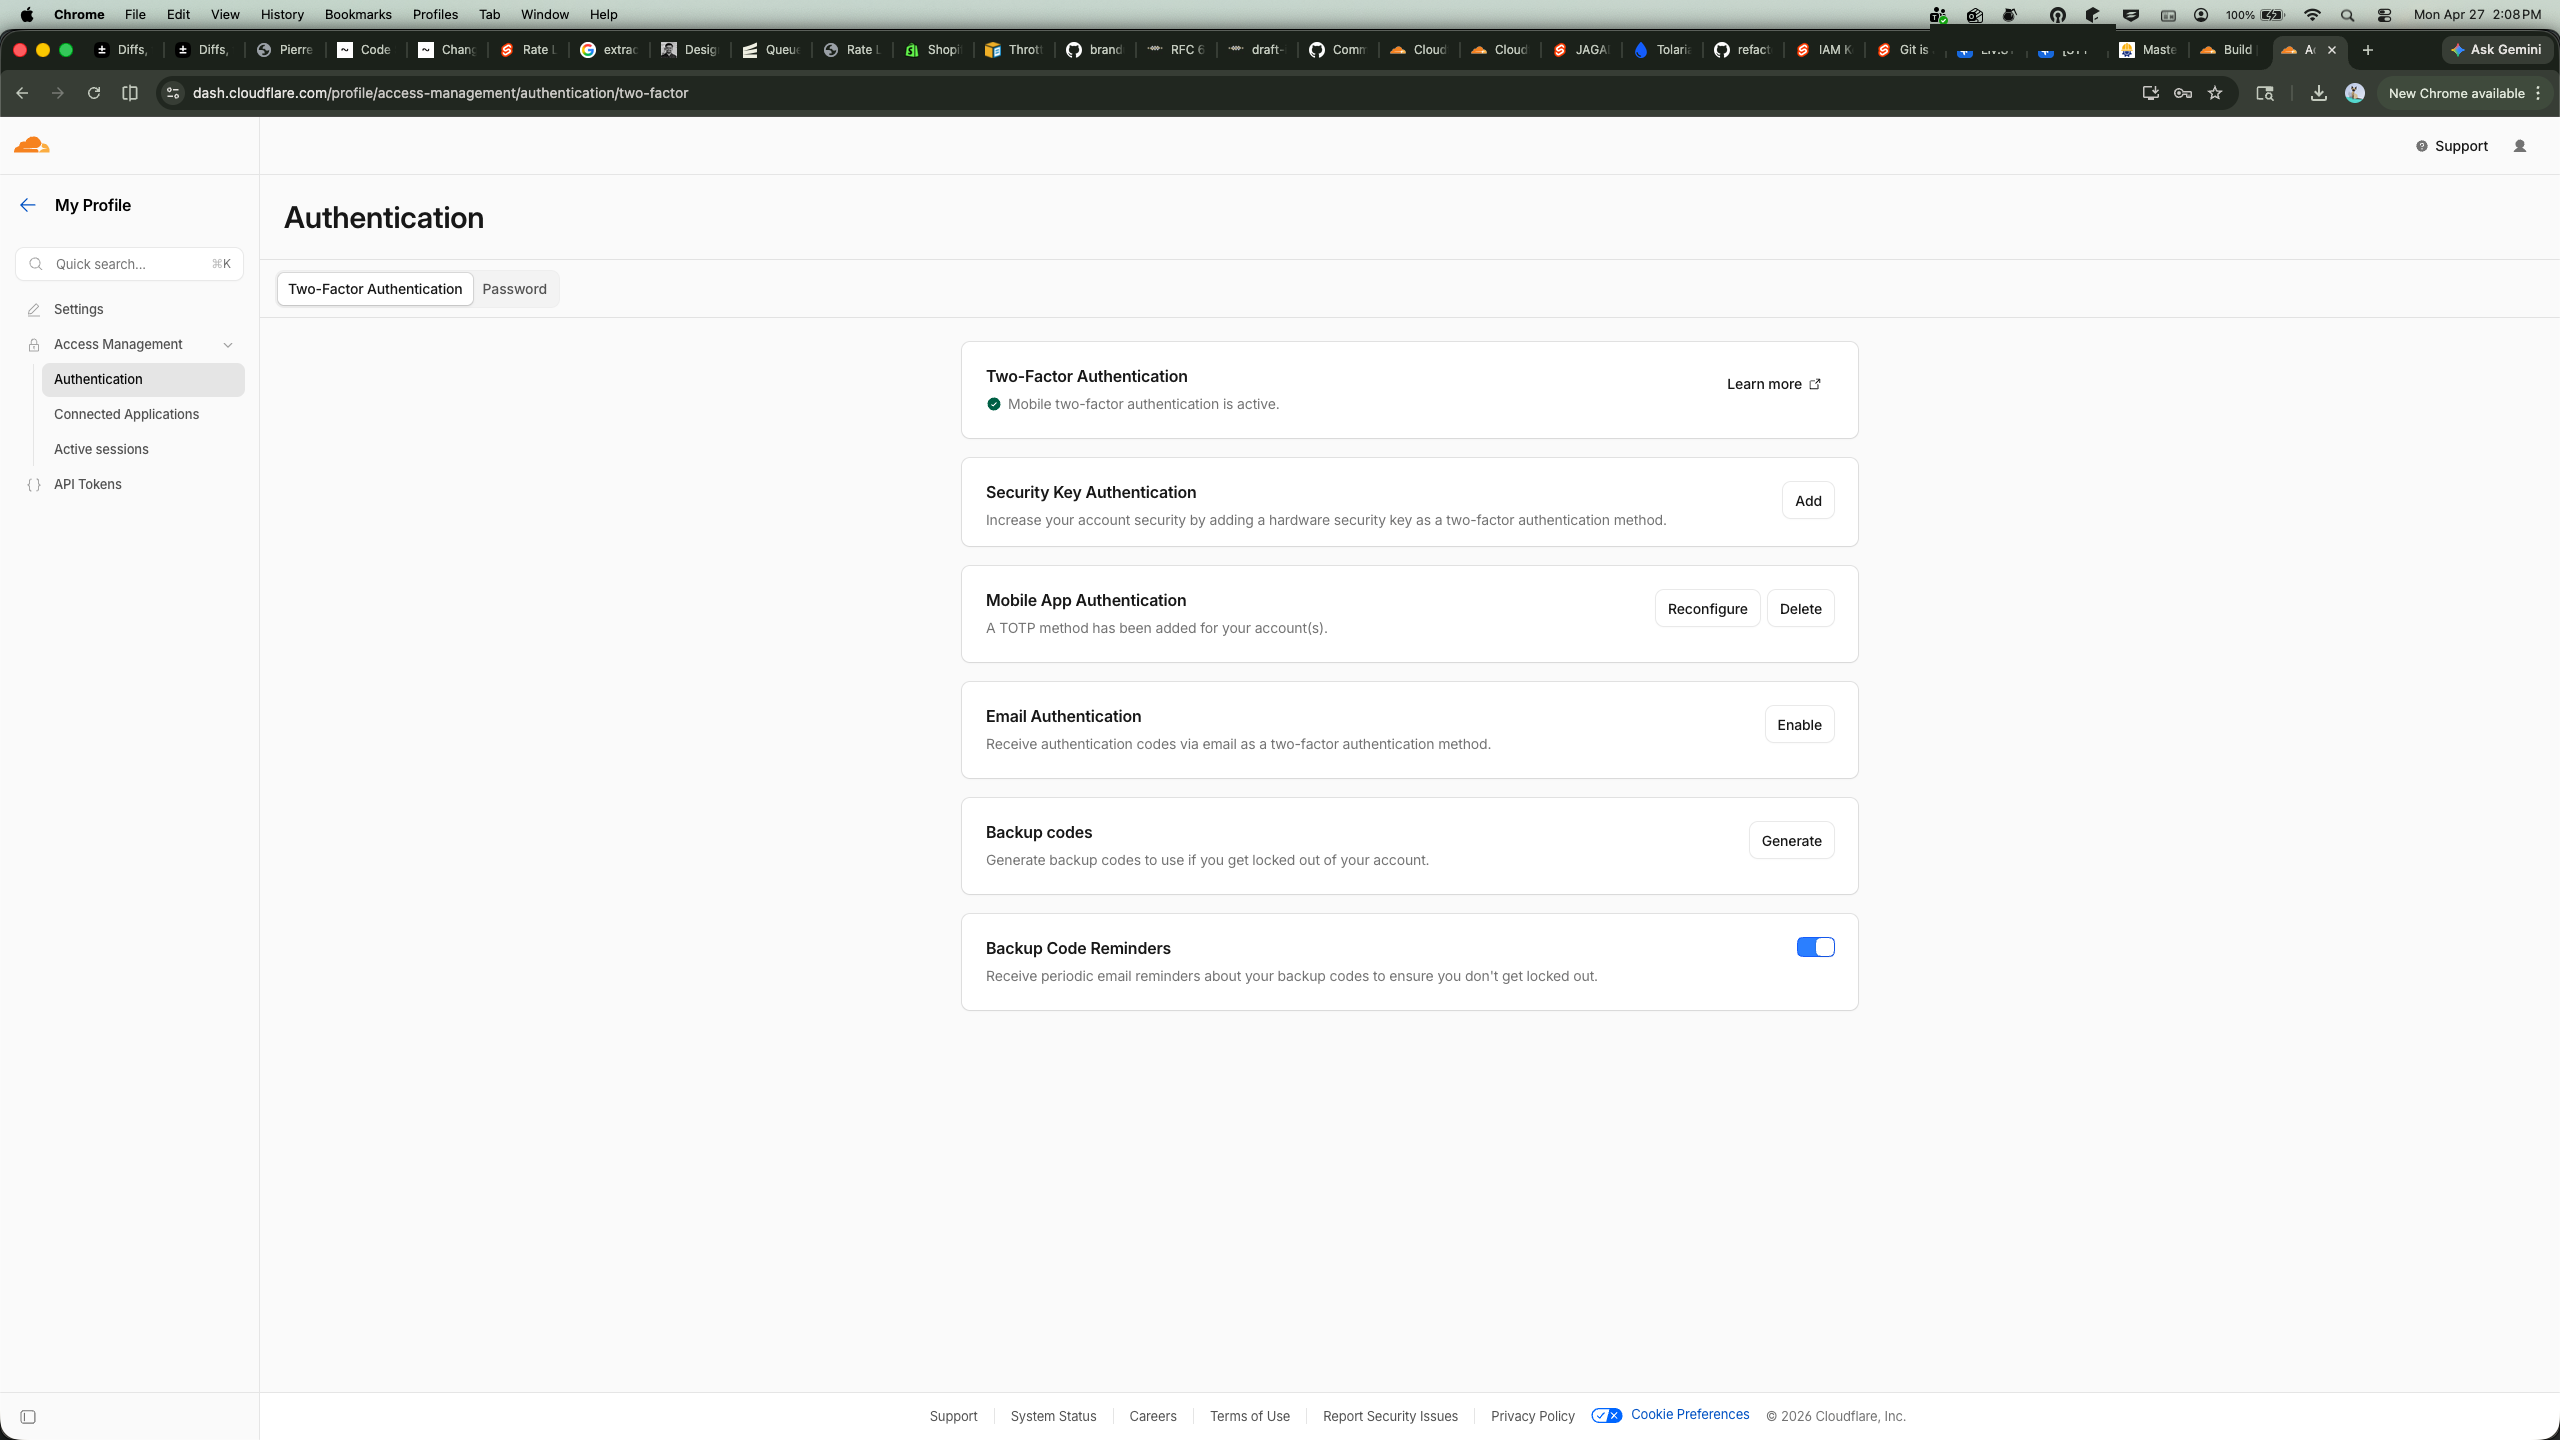The image size is (2560, 1440).
Task: Open the Wi-Fi icon in the menu bar
Action: tap(2312, 14)
